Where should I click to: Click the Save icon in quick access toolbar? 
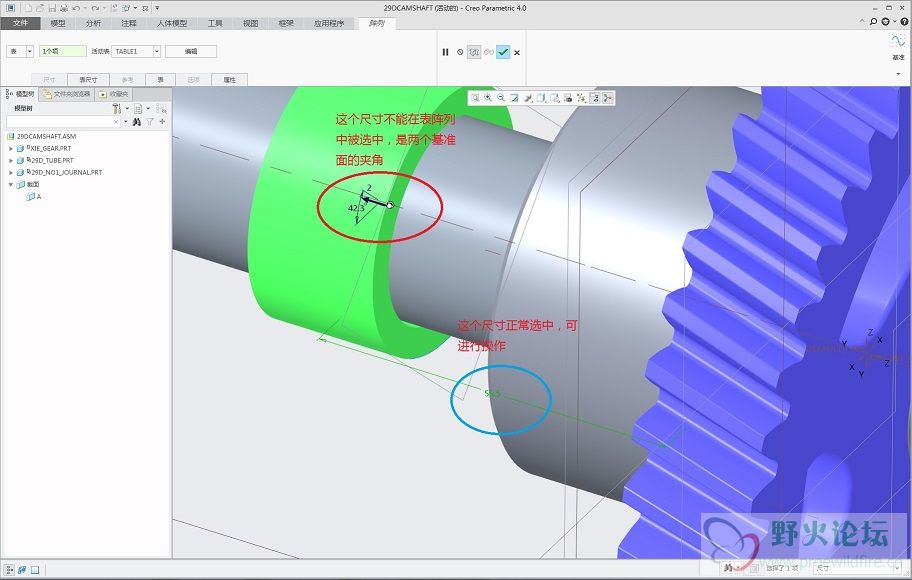(x=52, y=8)
